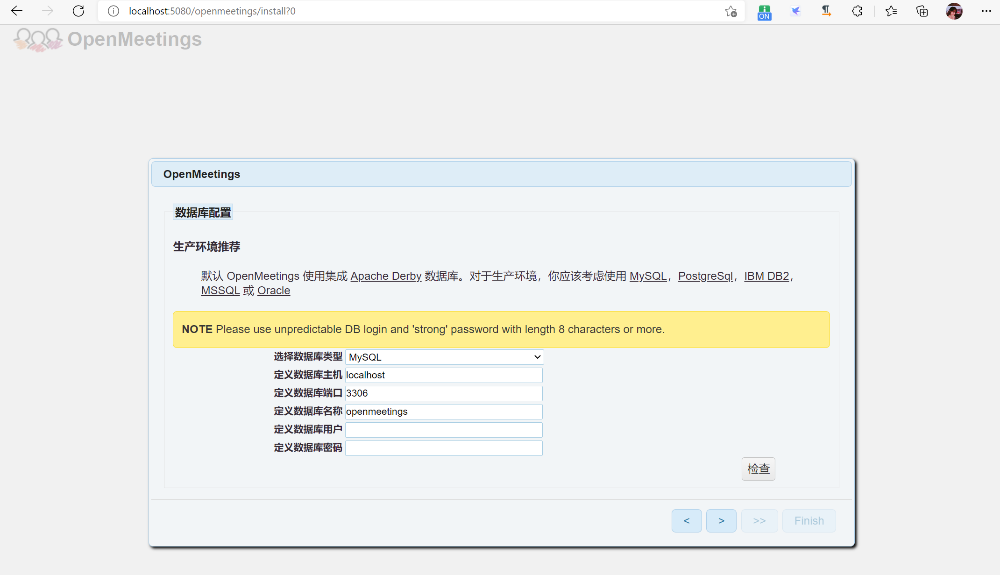This screenshot has width=1000, height=575.
Task: Open the favorites list icon
Action: point(891,11)
